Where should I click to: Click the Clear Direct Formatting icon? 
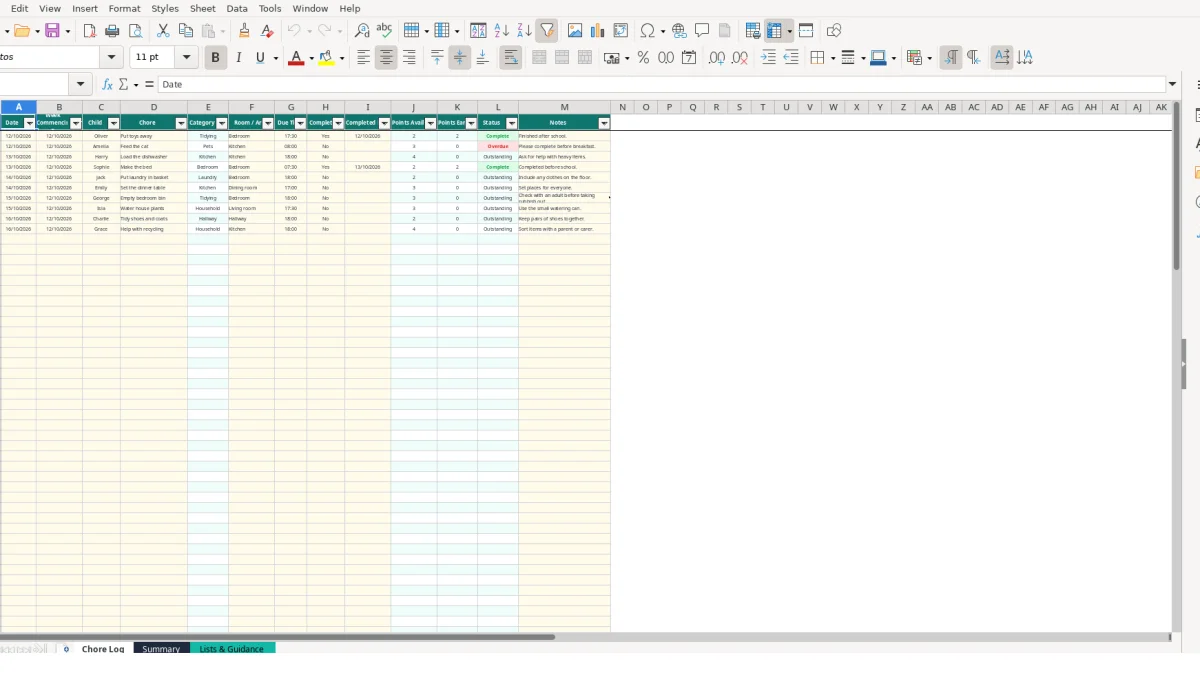267,31
